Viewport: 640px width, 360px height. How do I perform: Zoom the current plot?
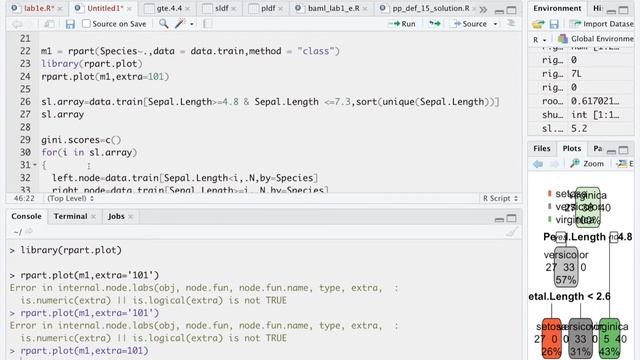click(588, 164)
